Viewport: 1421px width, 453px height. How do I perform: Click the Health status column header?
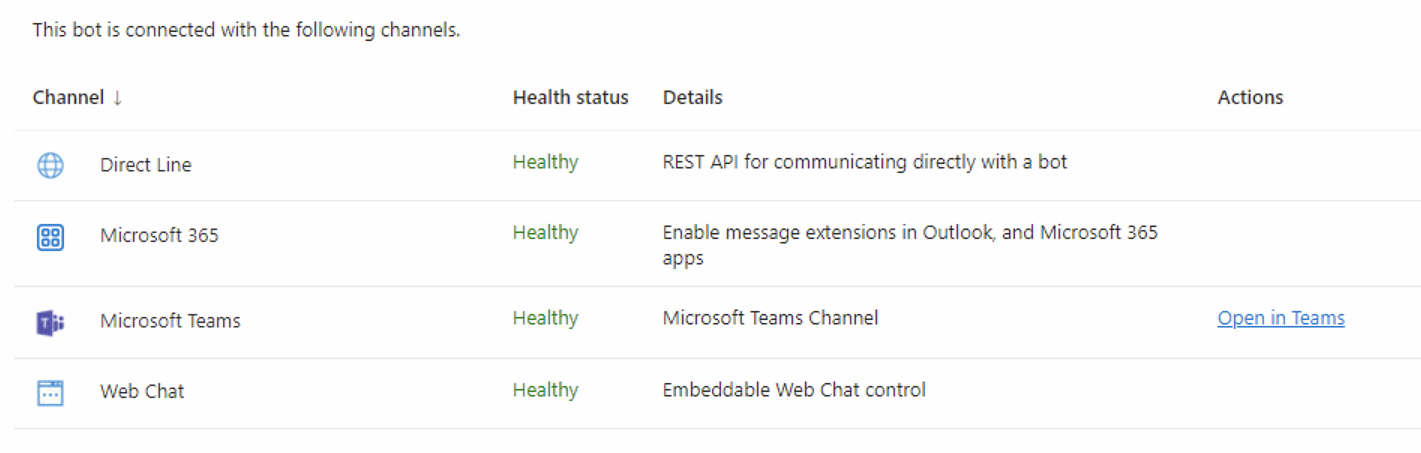(570, 98)
